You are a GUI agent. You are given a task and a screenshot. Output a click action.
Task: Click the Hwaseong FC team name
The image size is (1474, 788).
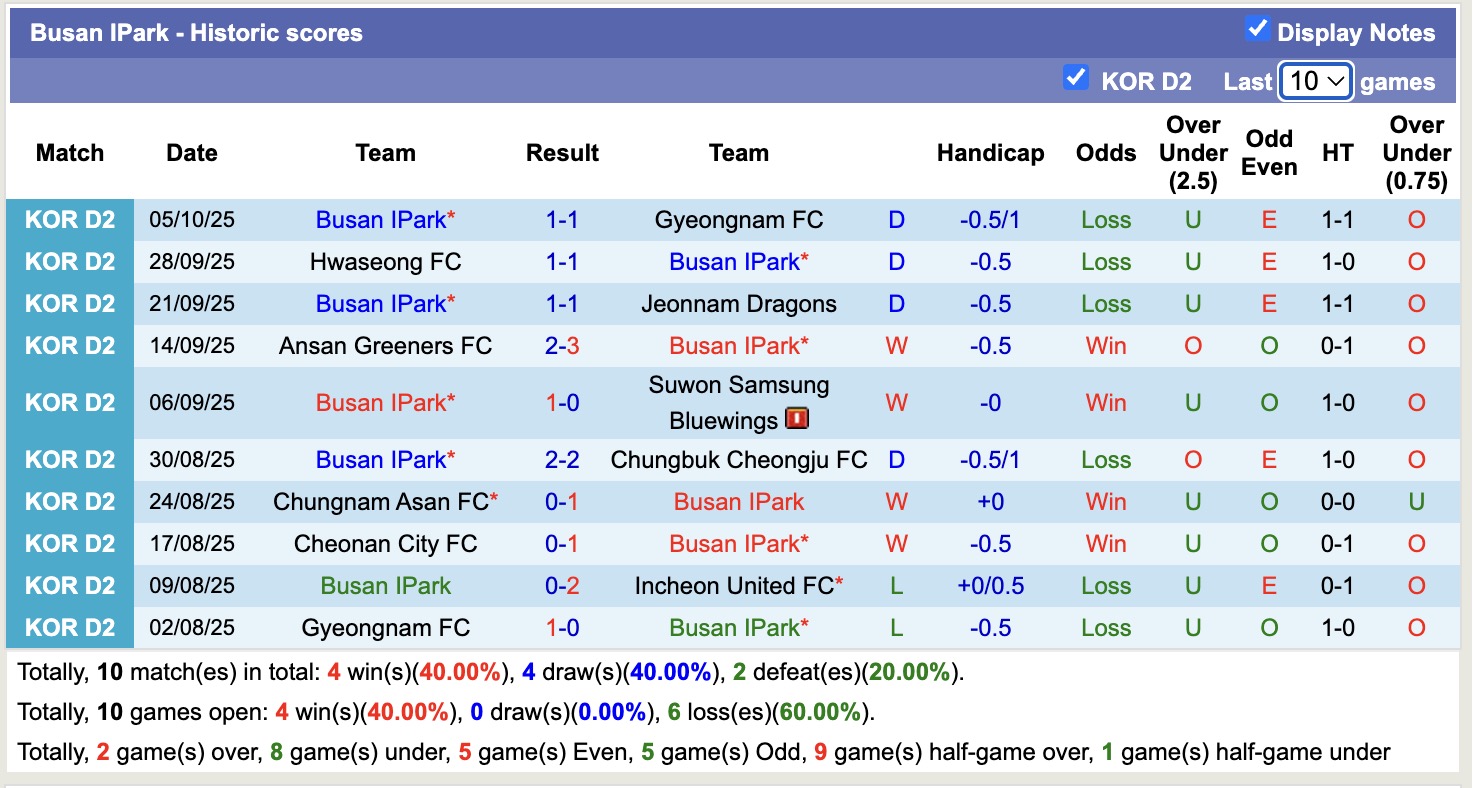coord(385,261)
